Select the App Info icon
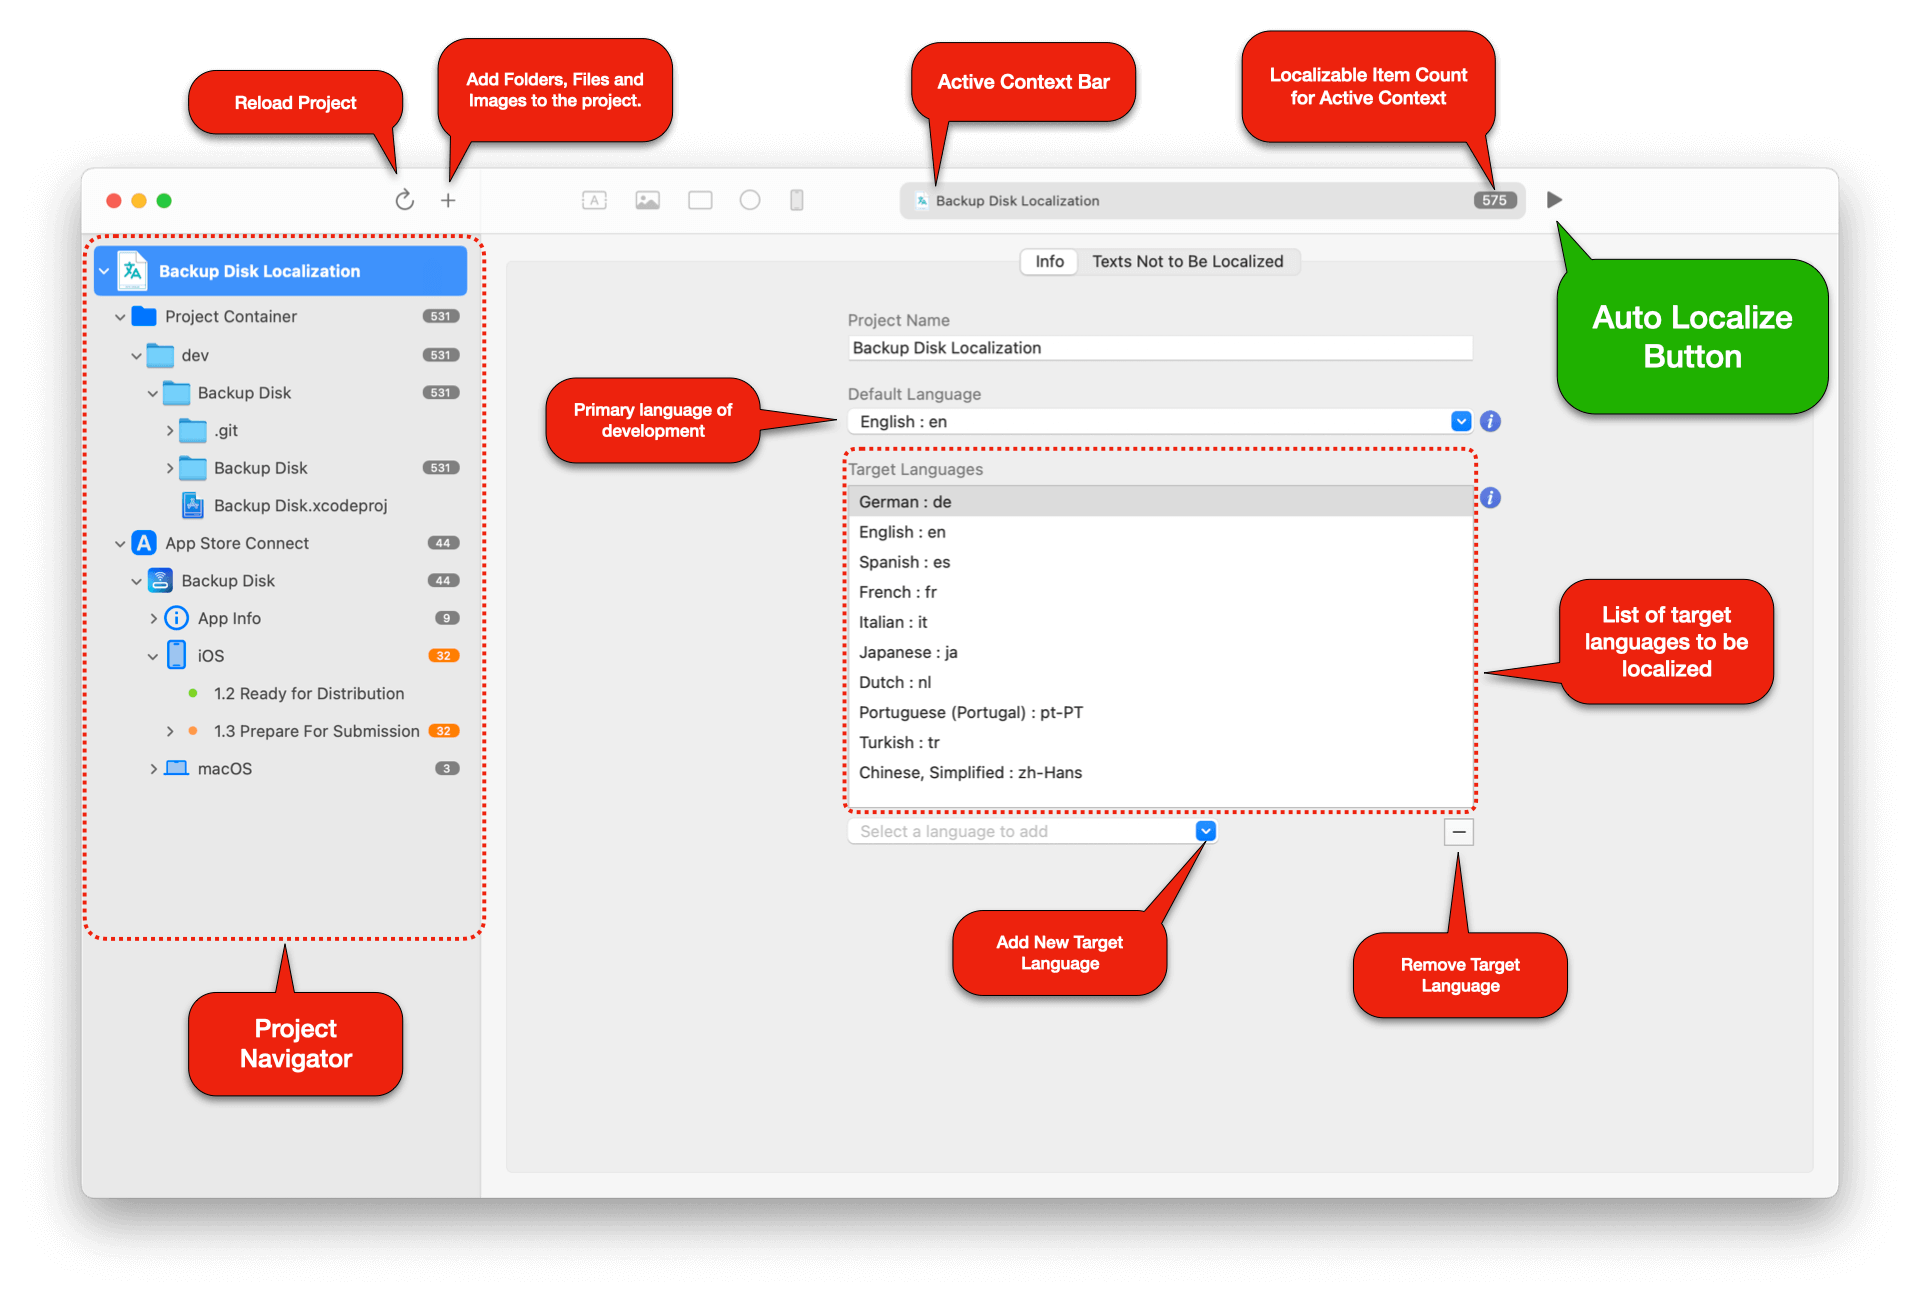The image size is (1920, 1300). click(176, 618)
